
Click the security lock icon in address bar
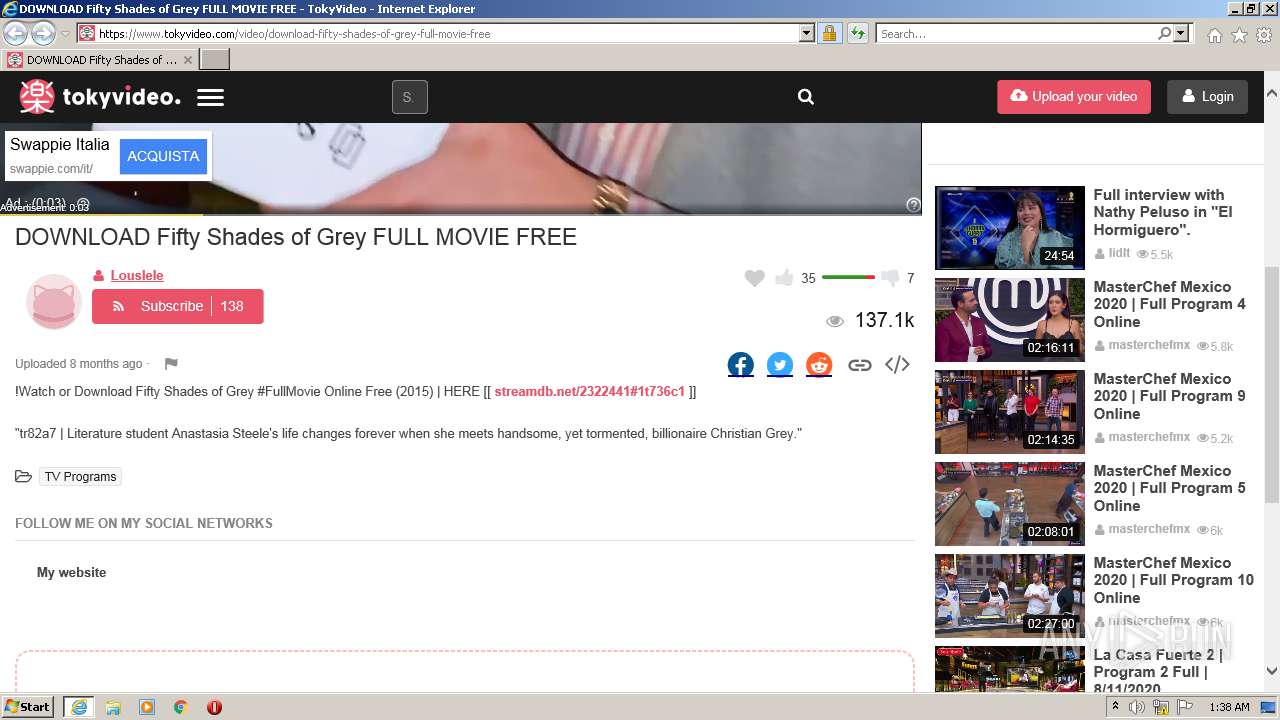(x=829, y=33)
